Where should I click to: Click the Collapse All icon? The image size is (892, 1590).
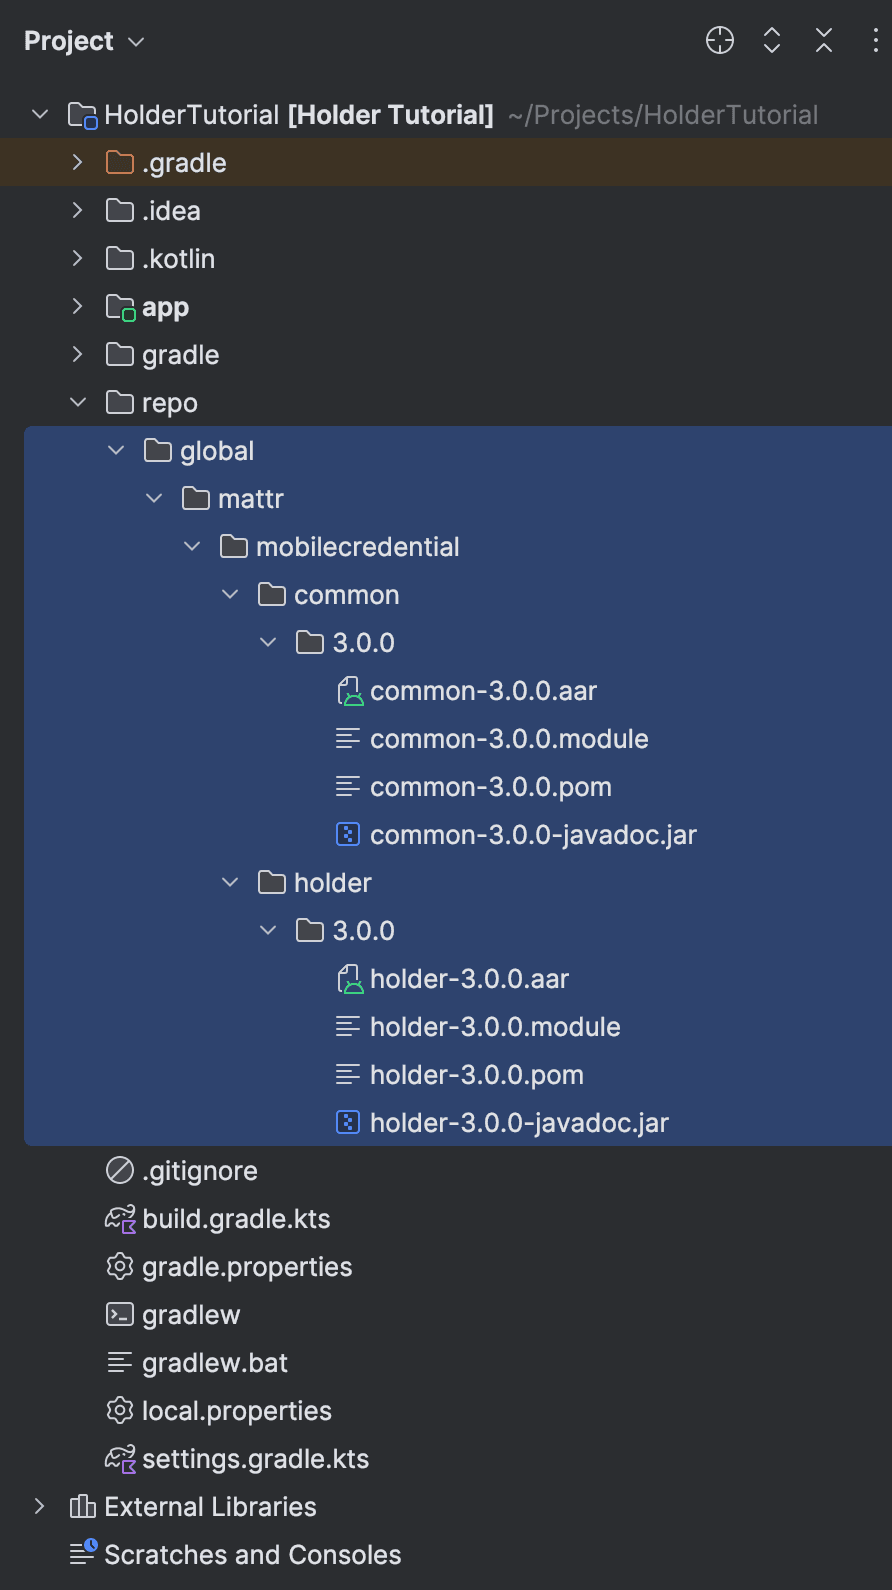pos(824,40)
